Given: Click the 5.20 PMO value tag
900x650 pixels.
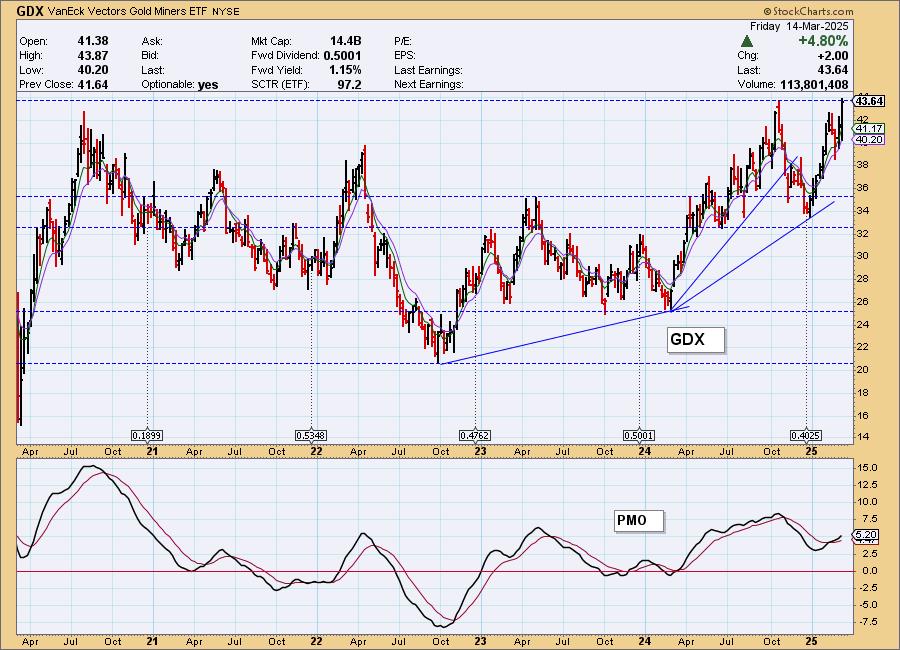Looking at the screenshot, I should click(866, 535).
